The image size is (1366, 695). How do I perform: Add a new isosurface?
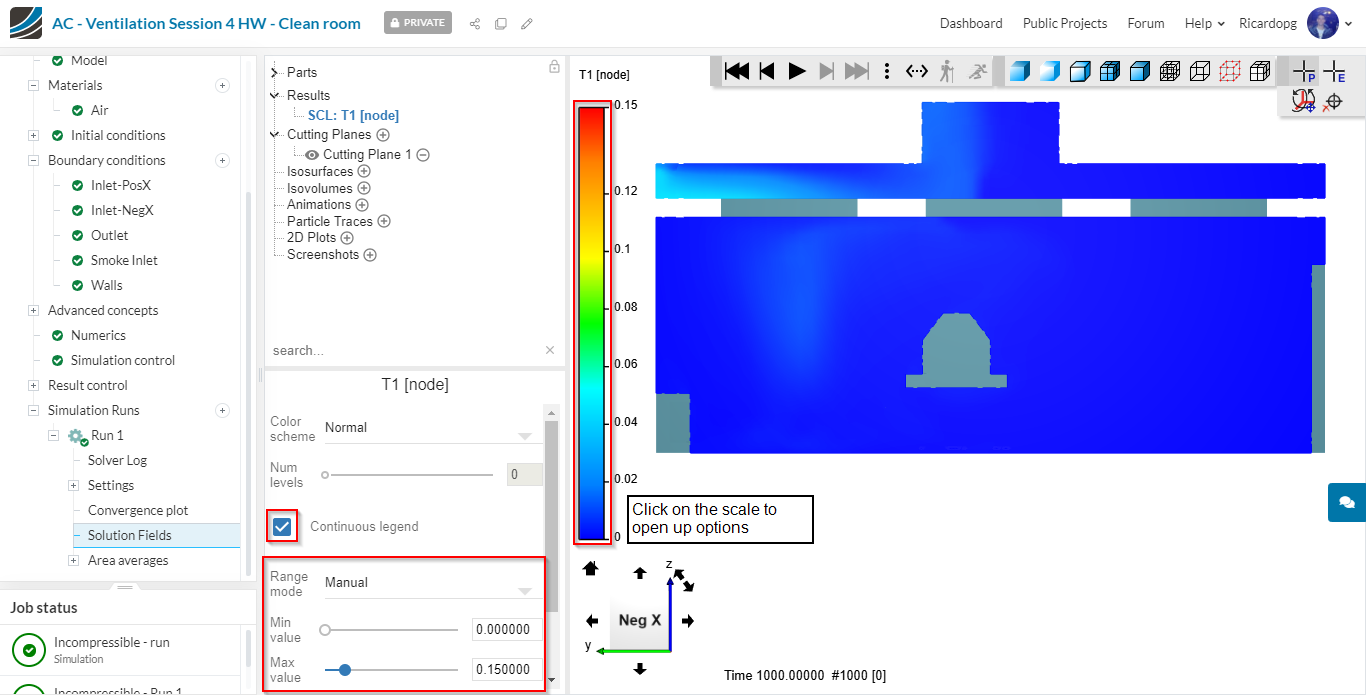coord(364,172)
